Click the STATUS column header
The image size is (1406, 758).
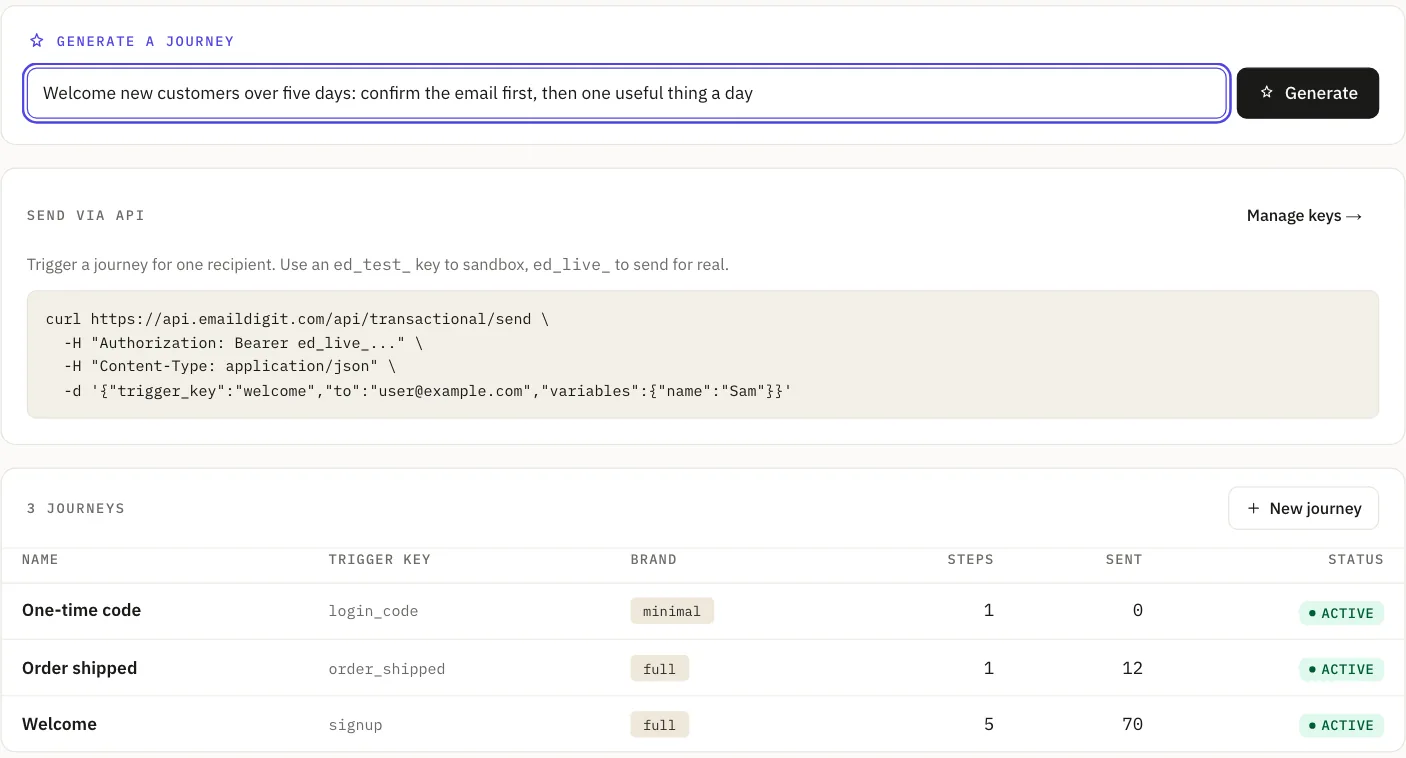coord(1355,559)
